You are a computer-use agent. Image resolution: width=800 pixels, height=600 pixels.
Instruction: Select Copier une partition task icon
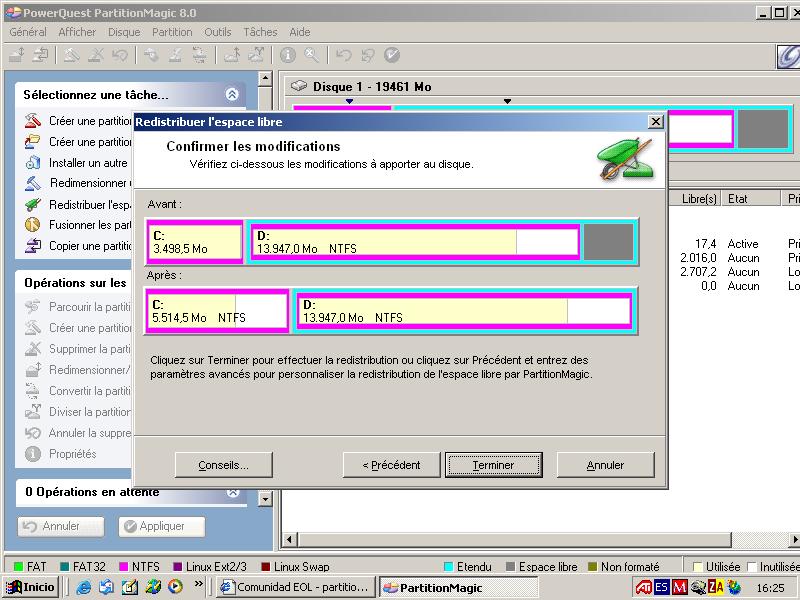pyautogui.click(x=32, y=245)
